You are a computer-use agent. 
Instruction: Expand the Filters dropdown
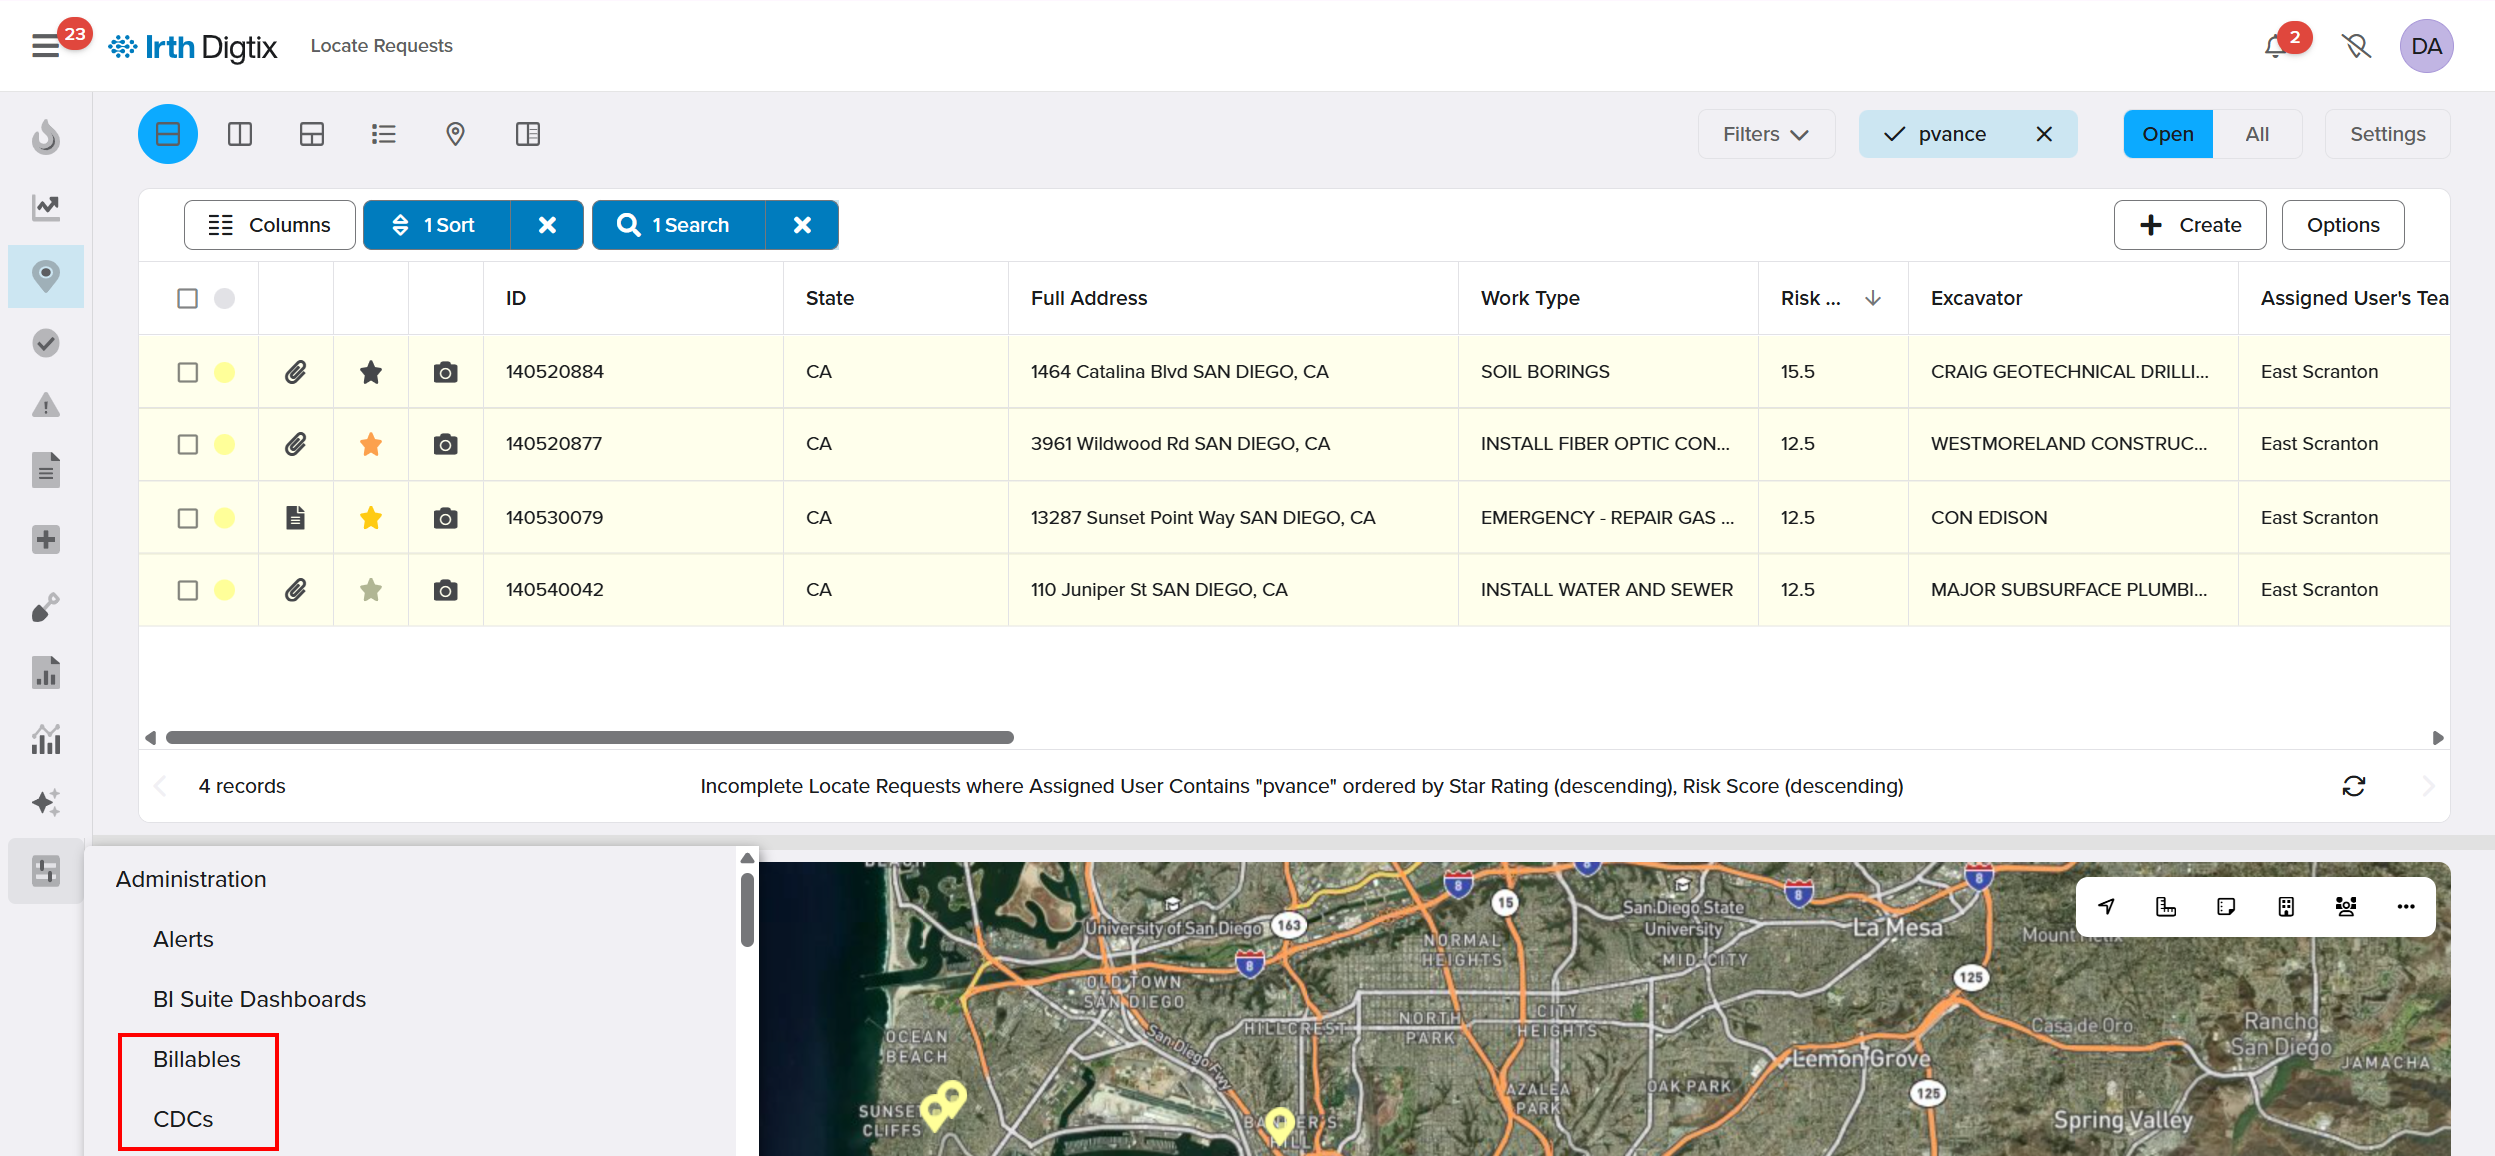(x=1765, y=134)
